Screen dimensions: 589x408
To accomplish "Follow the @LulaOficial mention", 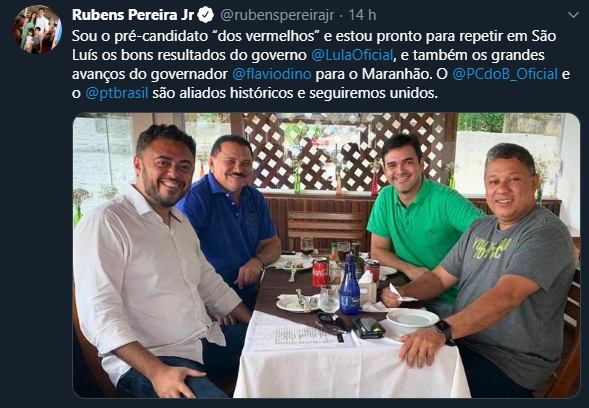I will point(352,55).
